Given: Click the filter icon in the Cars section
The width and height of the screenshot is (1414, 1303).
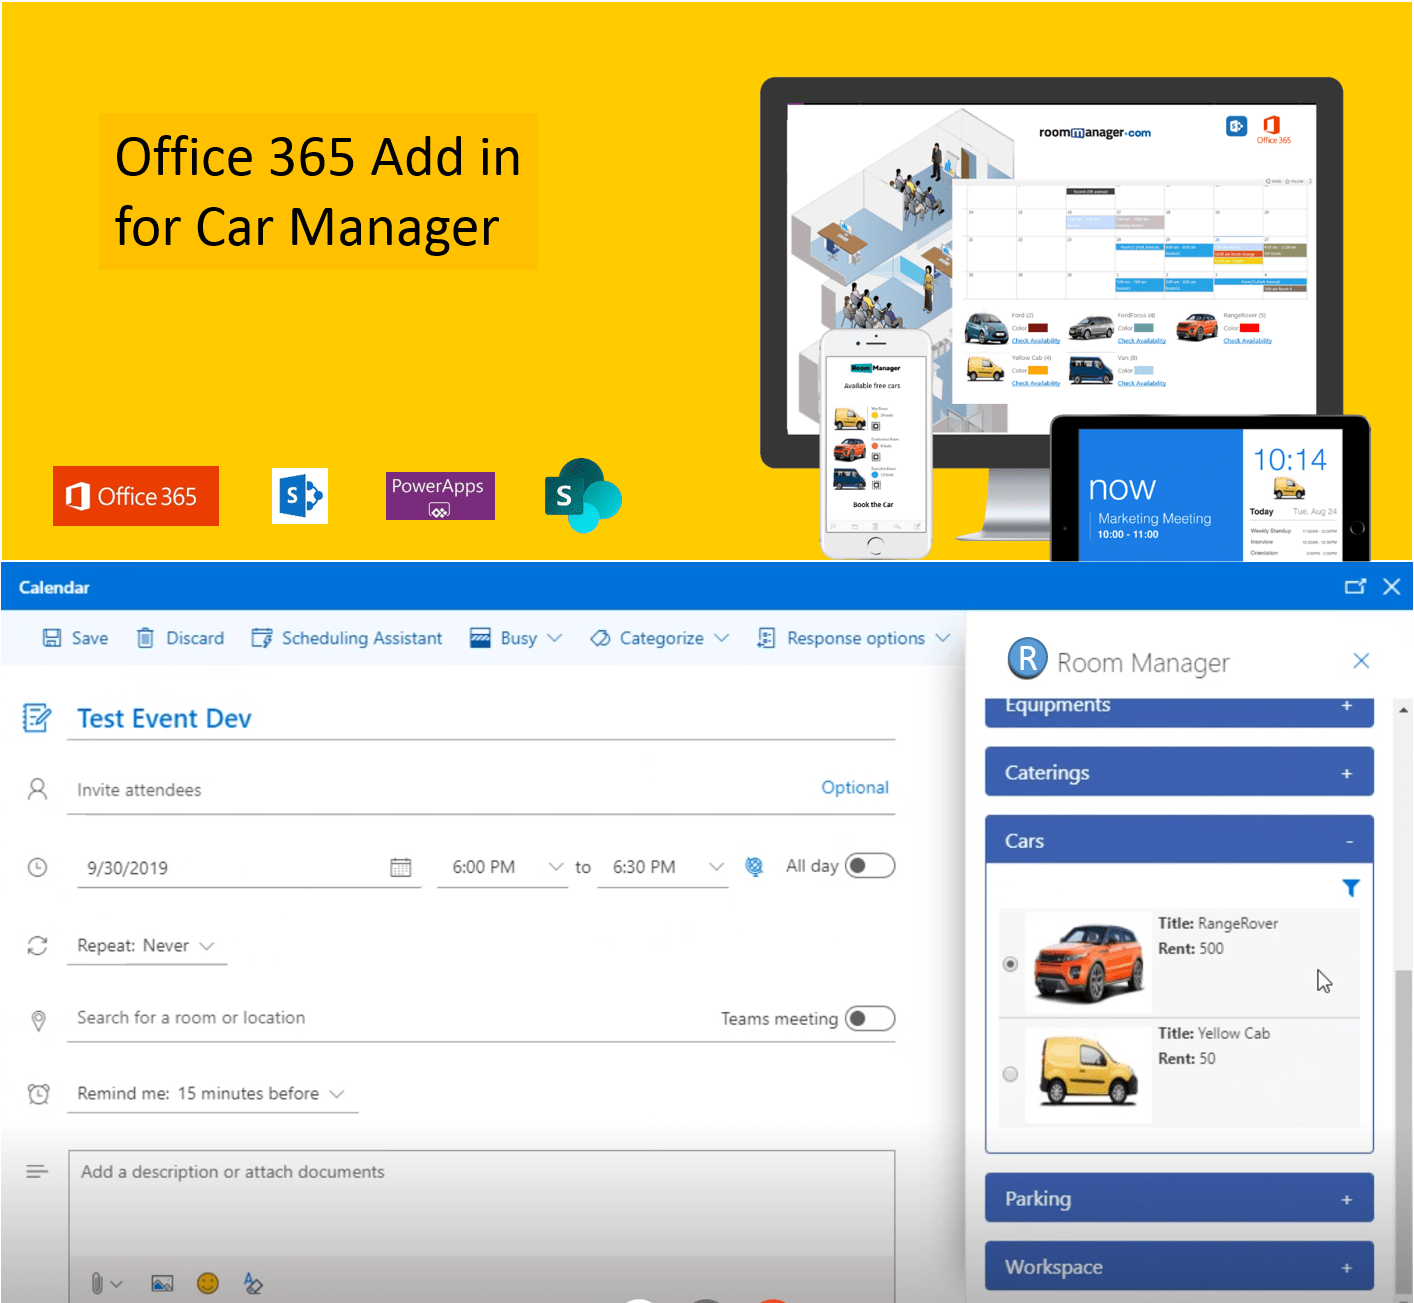Looking at the screenshot, I should pyautogui.click(x=1351, y=888).
